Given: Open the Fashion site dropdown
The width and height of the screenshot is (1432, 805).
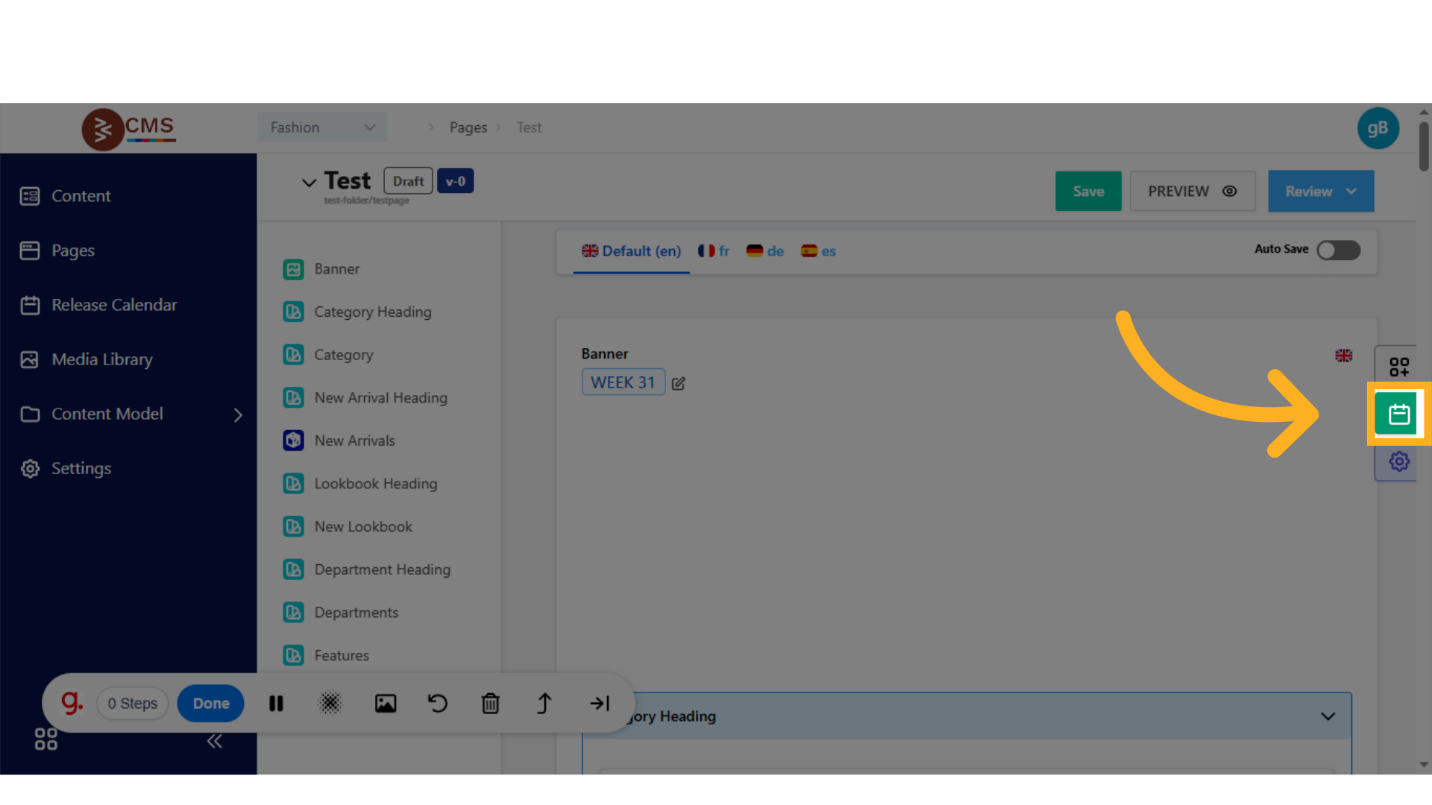Looking at the screenshot, I should click(321, 128).
